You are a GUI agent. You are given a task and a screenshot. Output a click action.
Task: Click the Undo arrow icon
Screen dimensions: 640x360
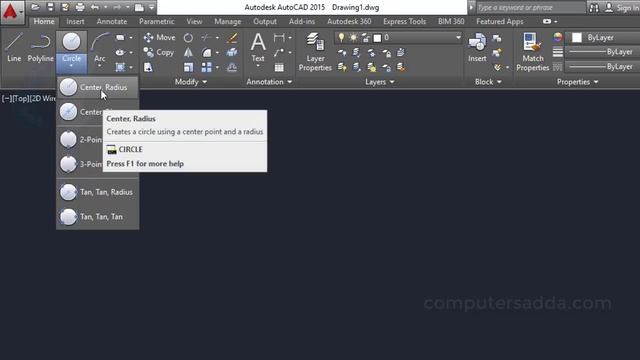point(95,7)
